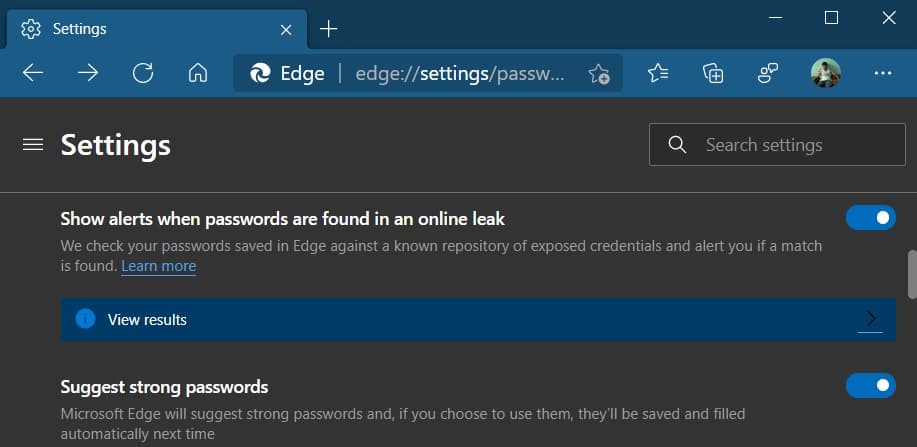Viewport: 917px width, 447px height.
Task: Open the Settings hamburger menu
Action: (33, 145)
